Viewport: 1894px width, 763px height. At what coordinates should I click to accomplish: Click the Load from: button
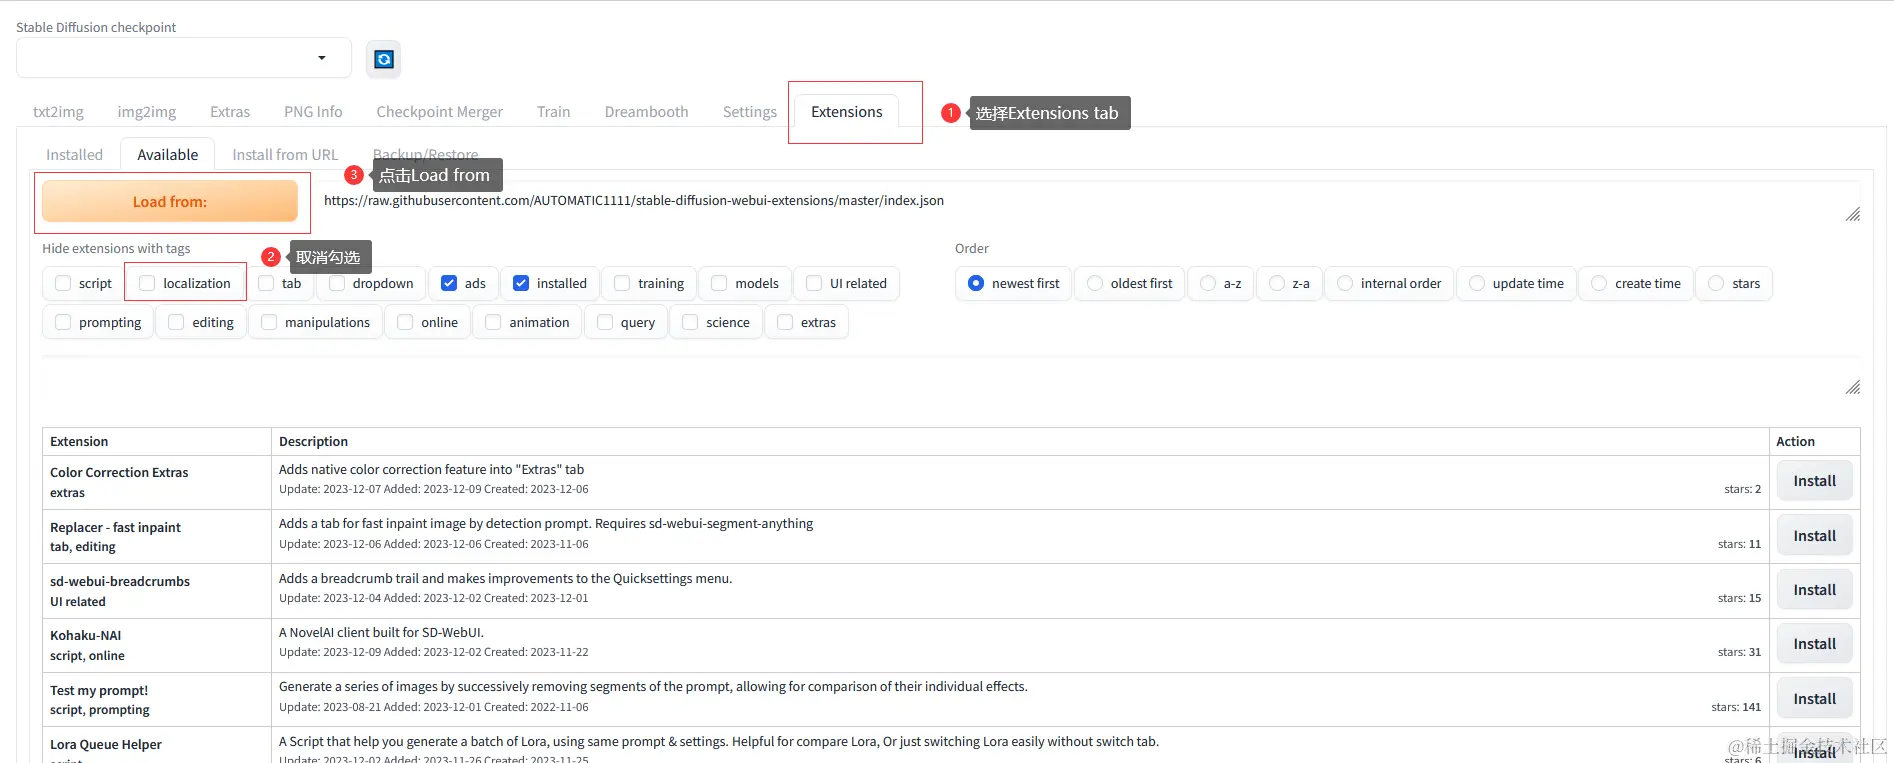click(170, 201)
